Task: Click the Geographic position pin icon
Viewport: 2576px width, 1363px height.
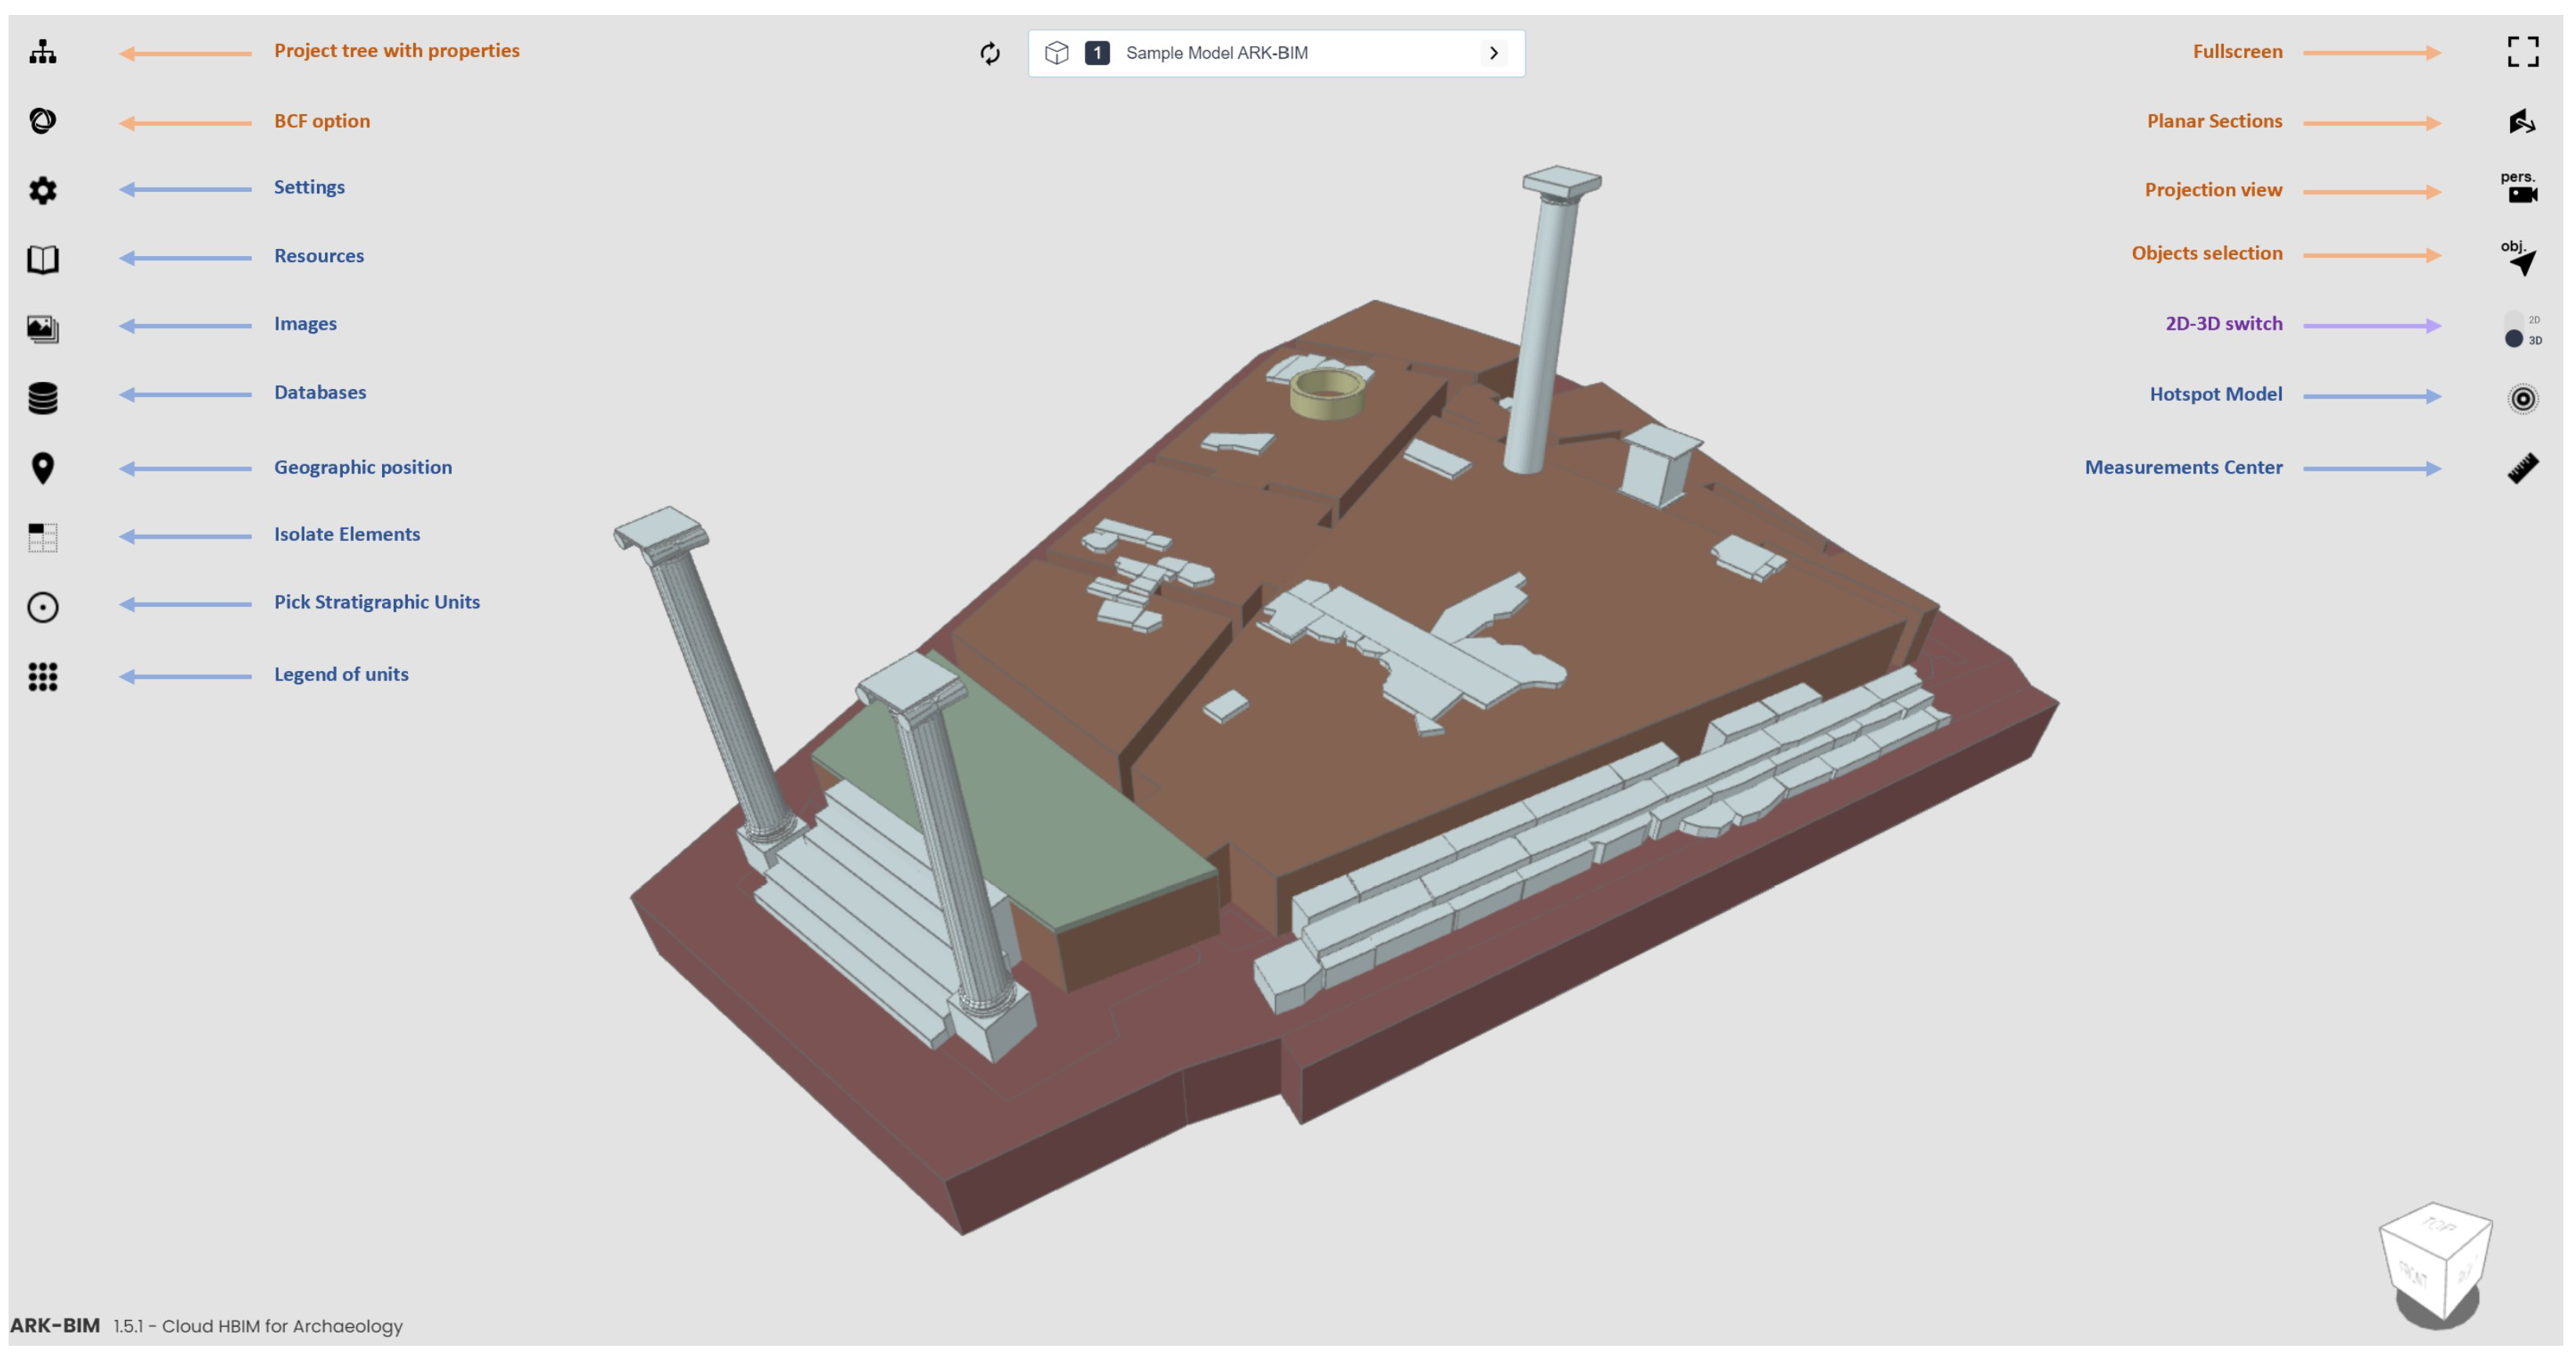Action: click(42, 468)
